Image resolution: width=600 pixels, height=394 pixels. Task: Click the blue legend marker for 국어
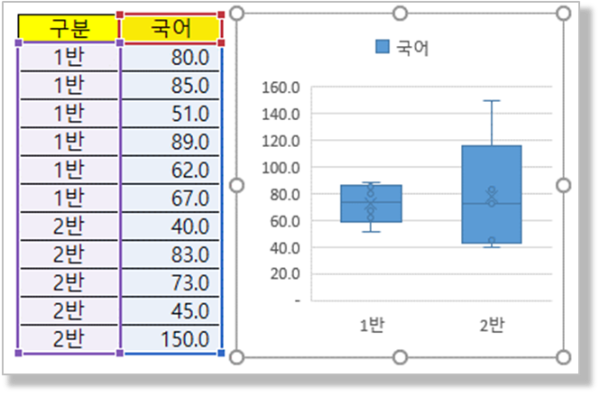(382, 47)
